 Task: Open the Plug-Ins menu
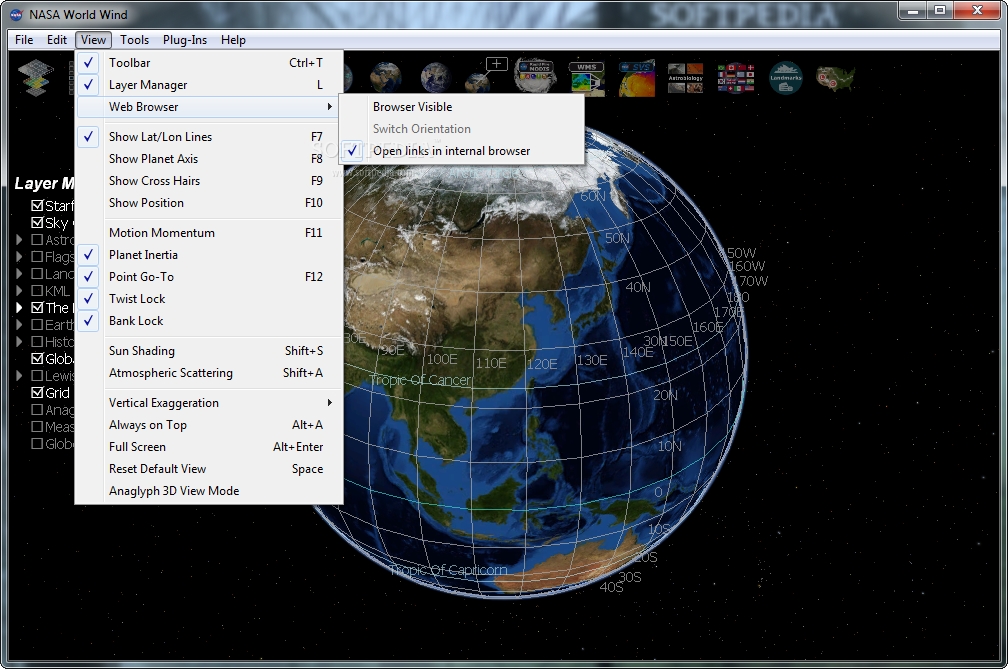184,40
